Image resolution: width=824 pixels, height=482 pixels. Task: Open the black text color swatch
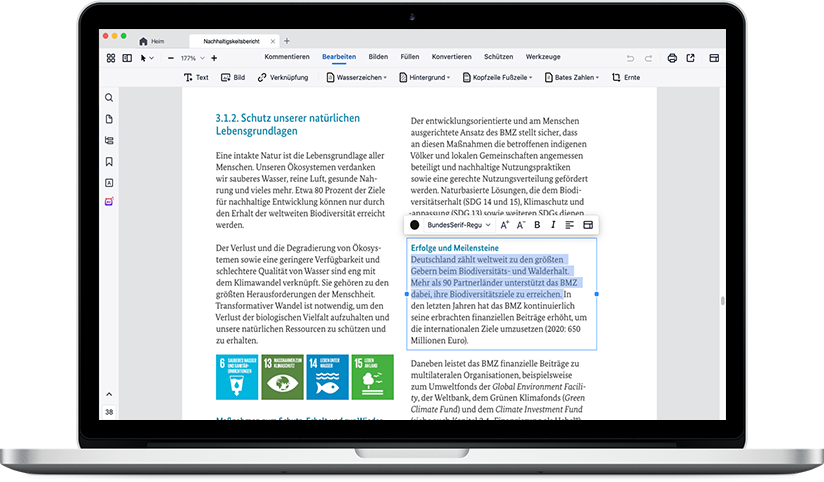415,225
